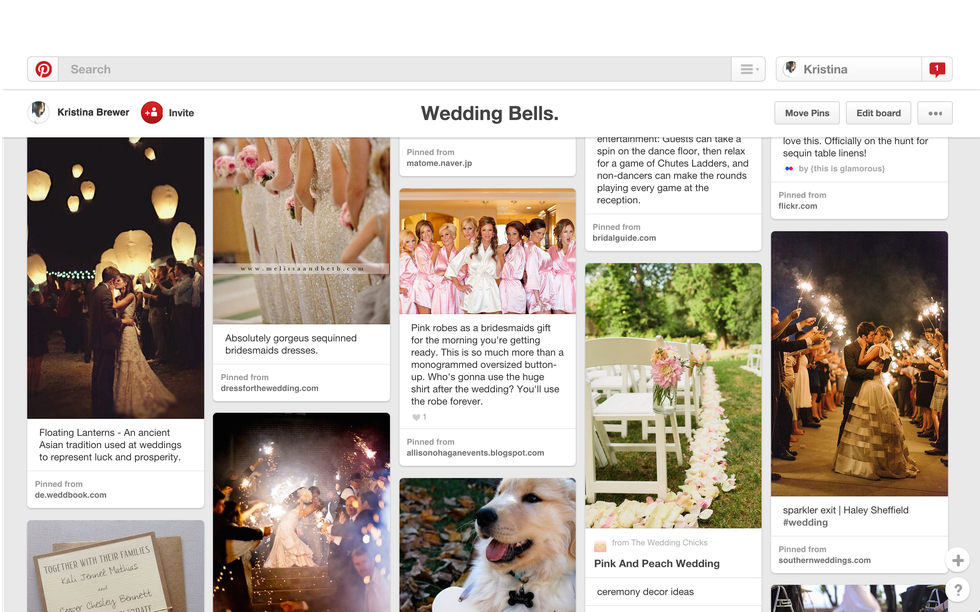This screenshot has width=980, height=612.
Task: Click the plus add pin button
Action: click(x=957, y=560)
